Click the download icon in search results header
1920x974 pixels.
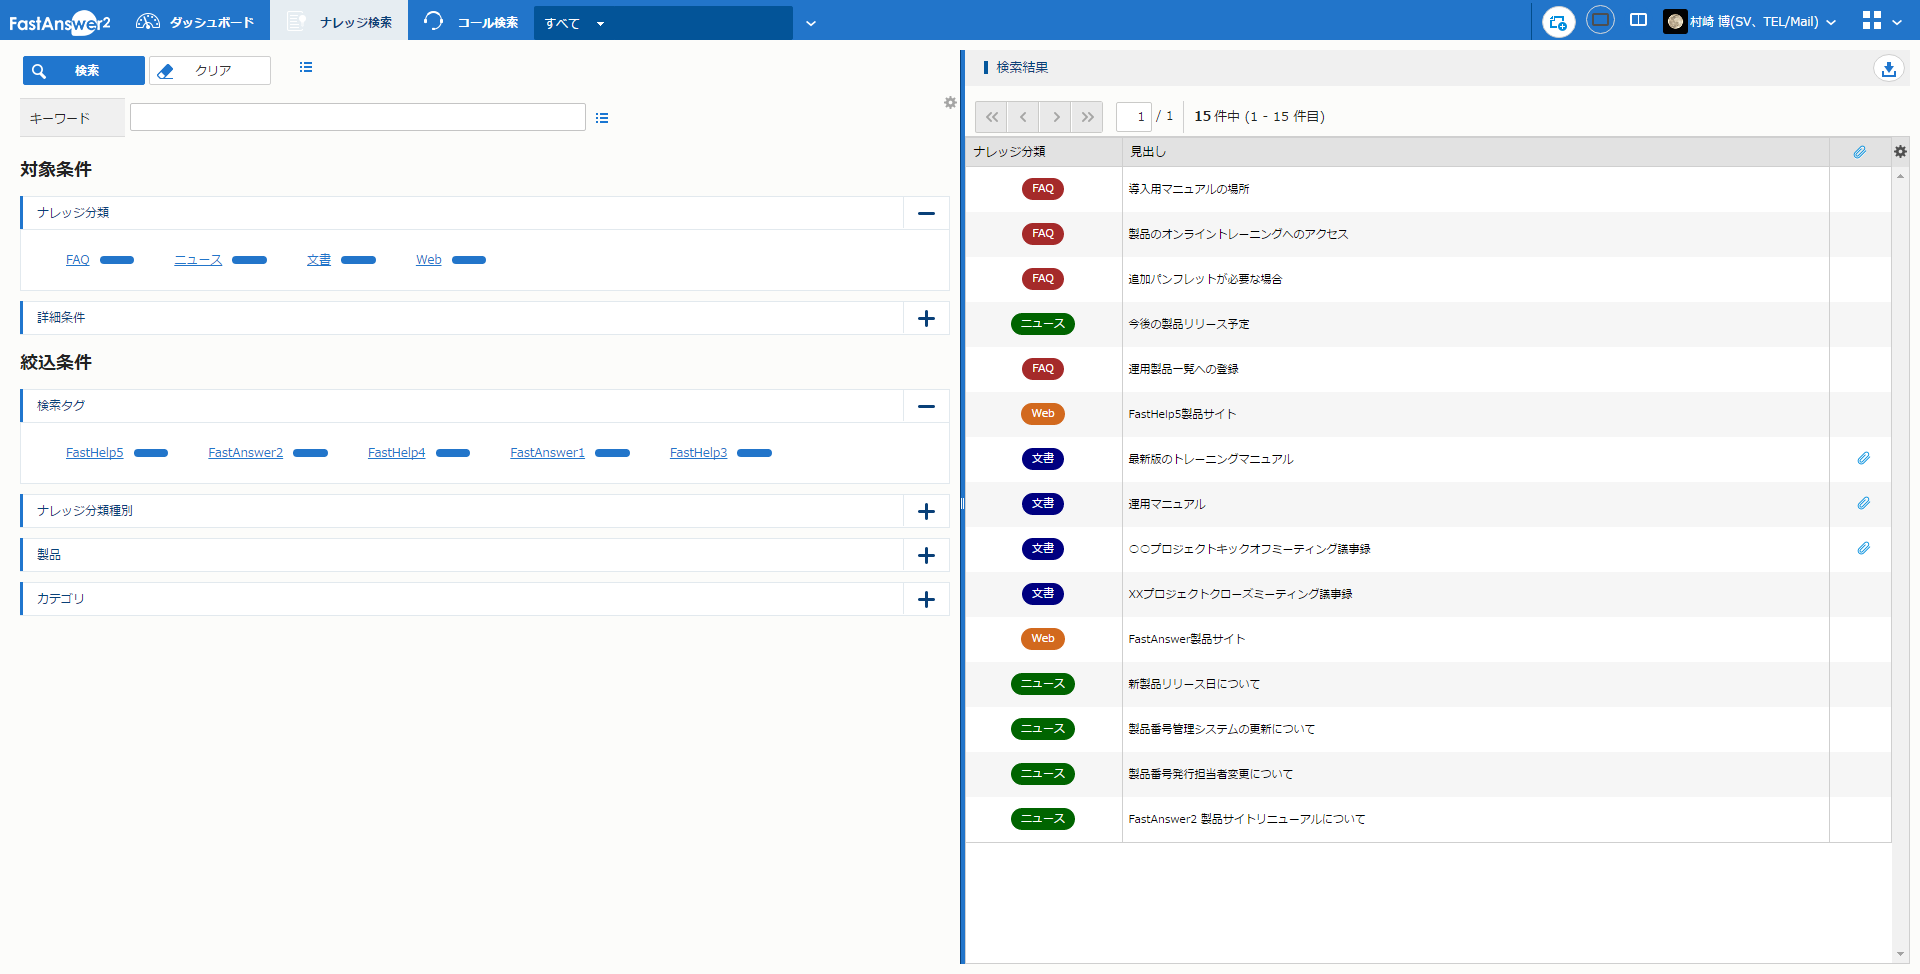tap(1888, 69)
